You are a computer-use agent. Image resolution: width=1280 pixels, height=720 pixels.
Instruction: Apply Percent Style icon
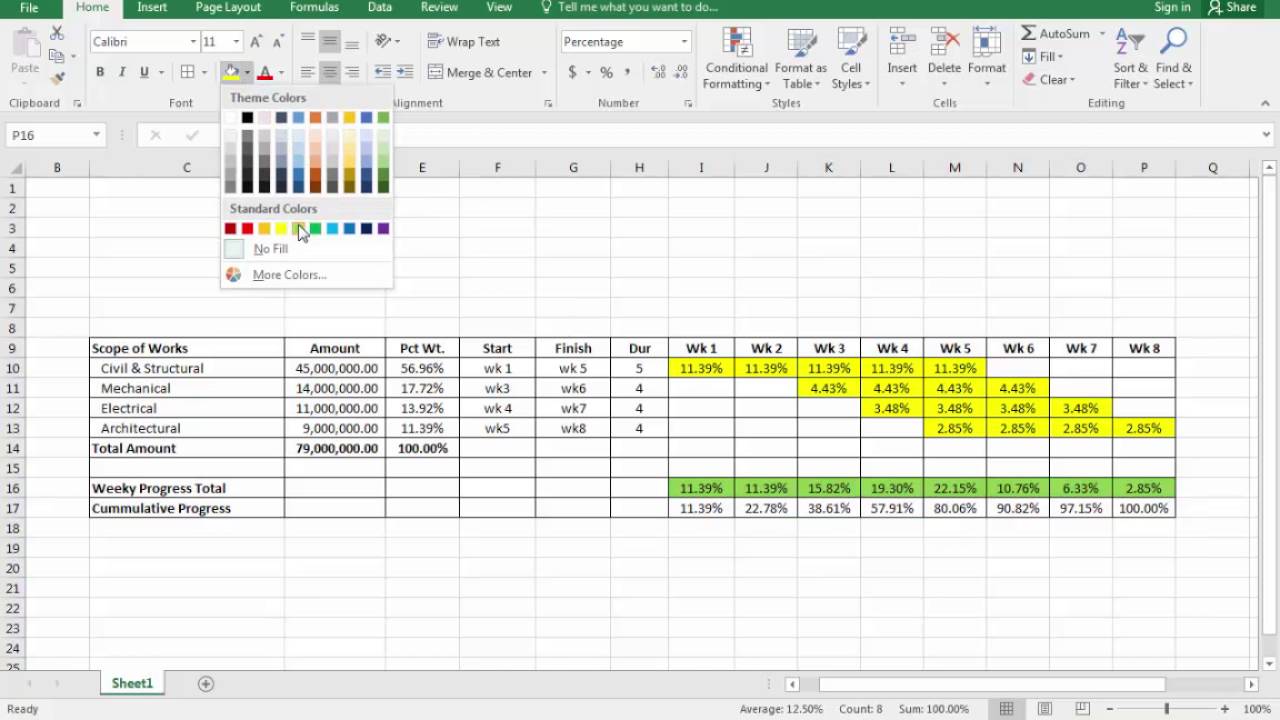[x=606, y=72]
